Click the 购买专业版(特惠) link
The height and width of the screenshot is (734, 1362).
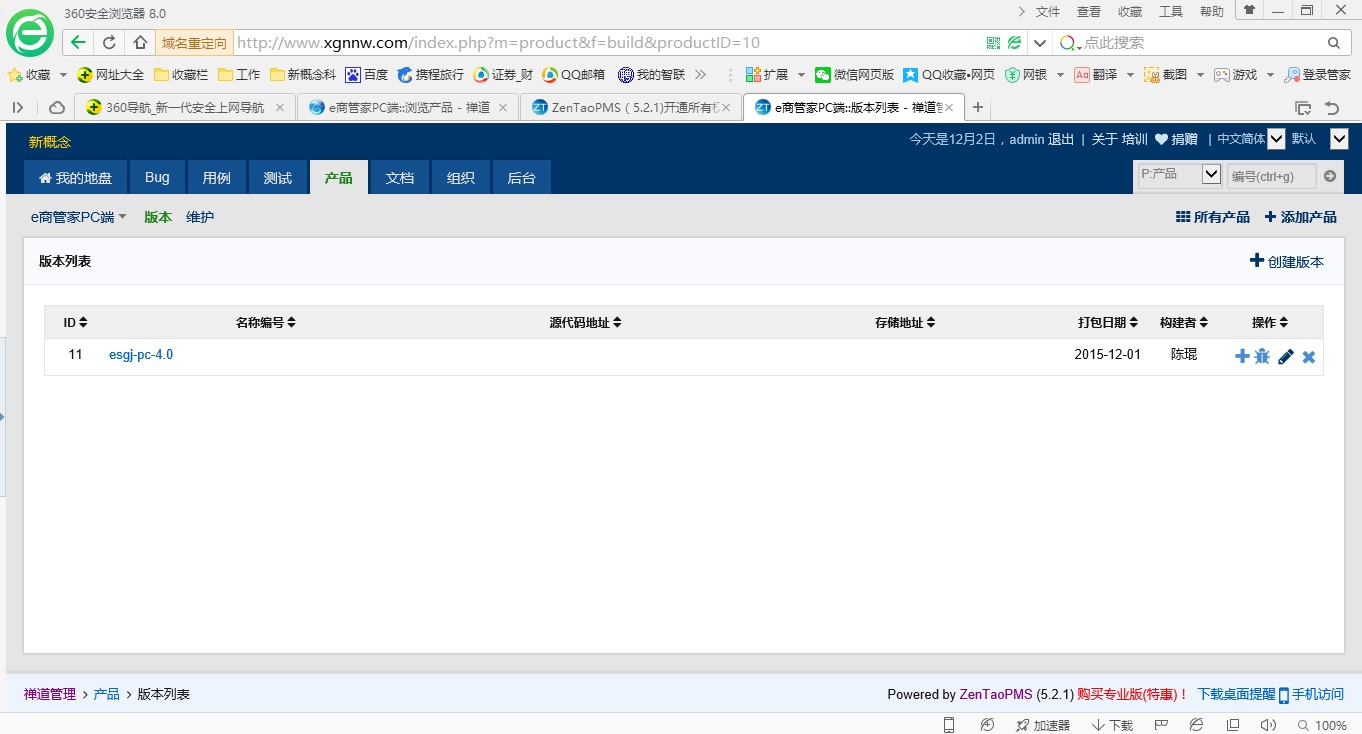(x=1133, y=694)
